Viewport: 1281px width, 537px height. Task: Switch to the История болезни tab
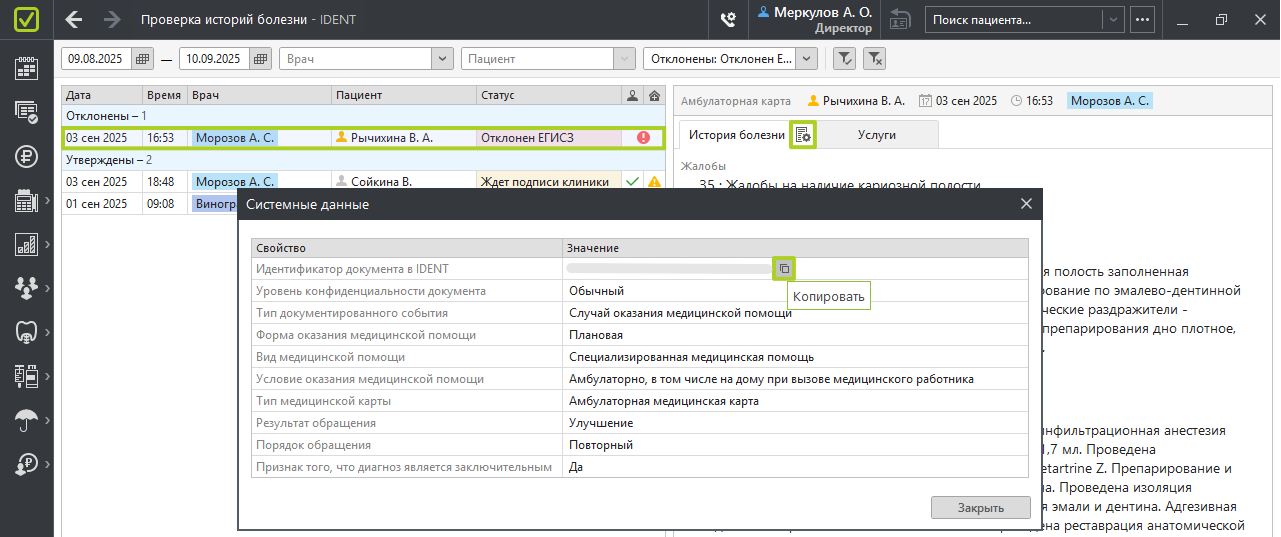[736, 135]
